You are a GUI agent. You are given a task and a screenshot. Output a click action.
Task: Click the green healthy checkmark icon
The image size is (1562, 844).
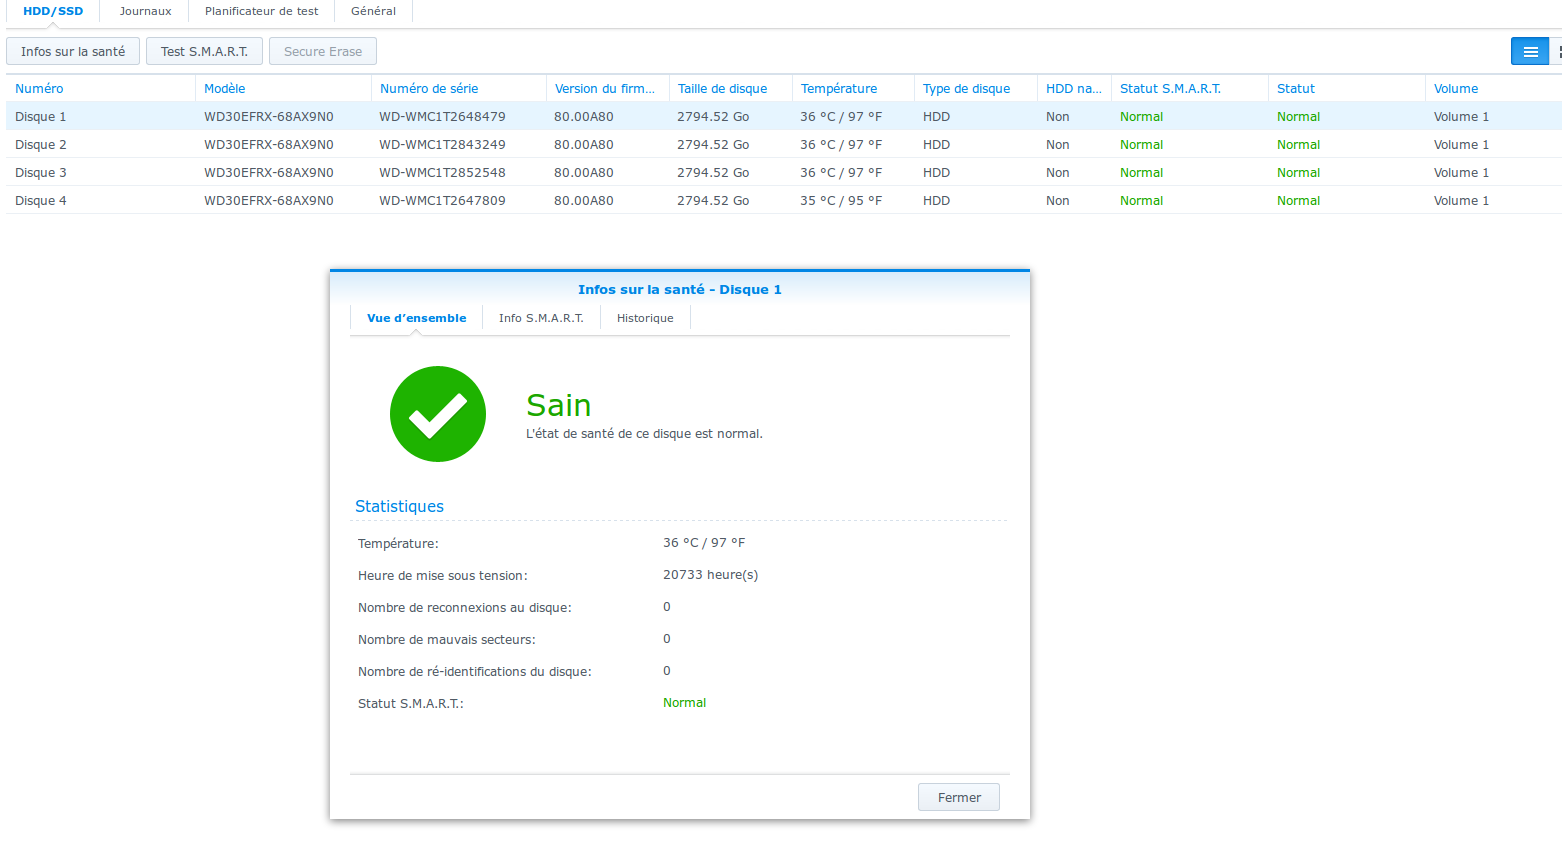[x=438, y=414]
